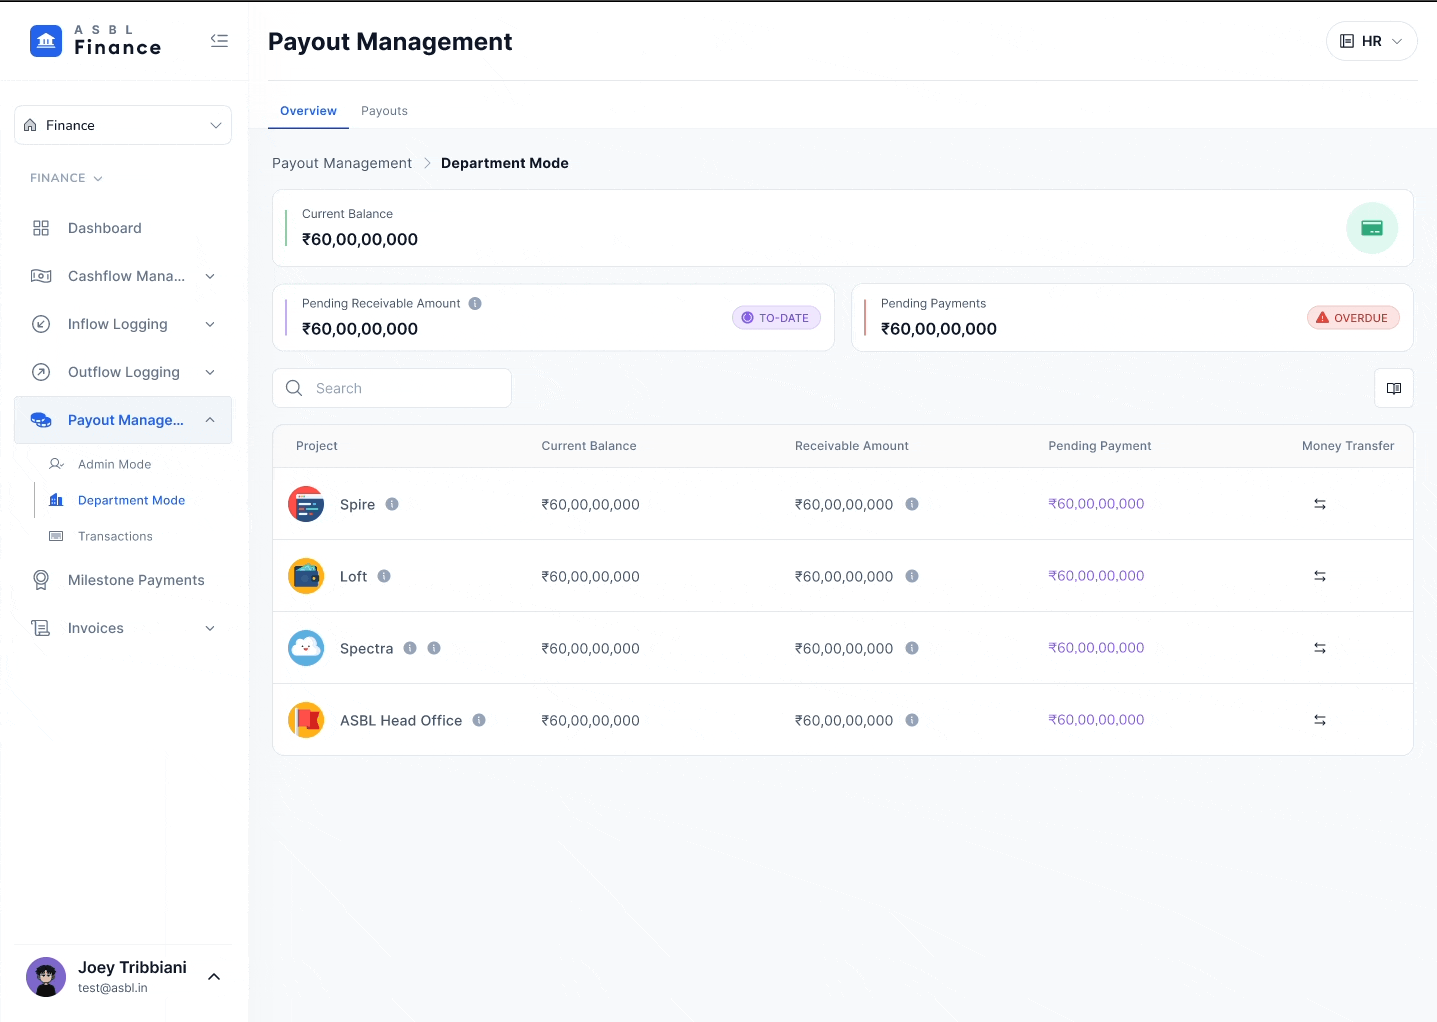Image resolution: width=1437 pixels, height=1022 pixels.
Task: Open Spire pending payment amount link
Action: (x=1096, y=504)
